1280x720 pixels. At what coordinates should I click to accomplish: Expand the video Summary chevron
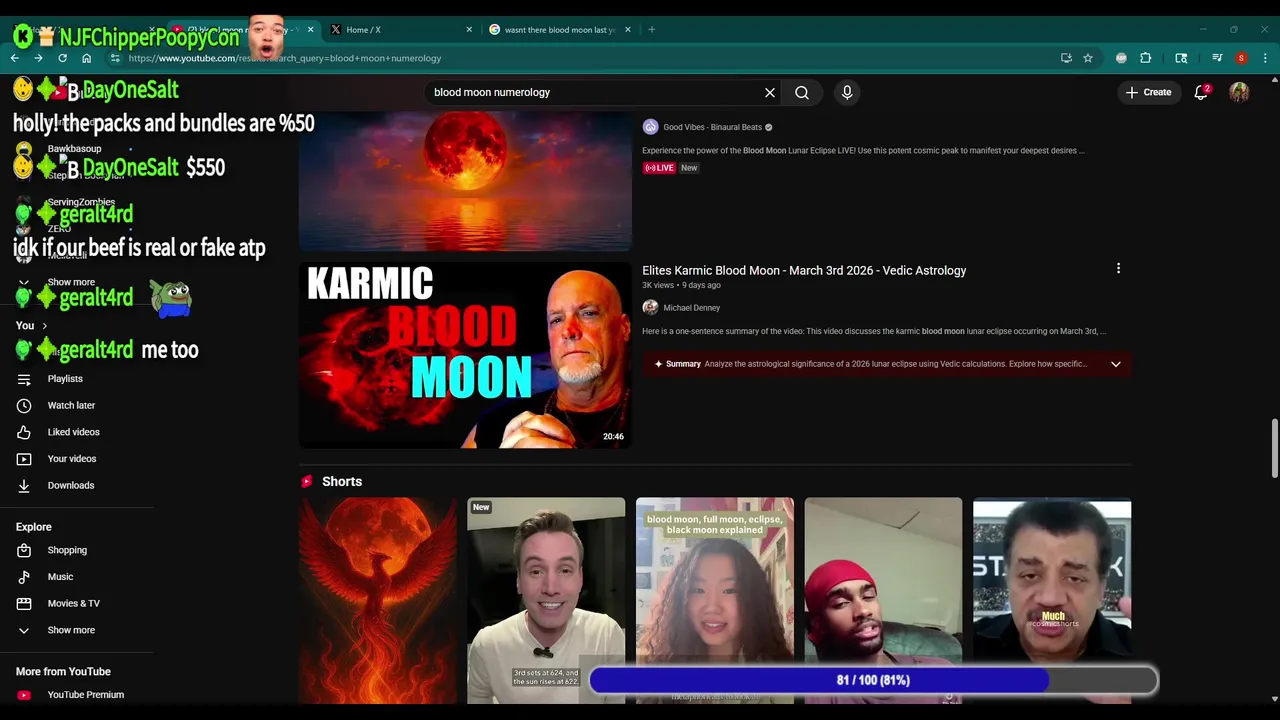pyautogui.click(x=1115, y=364)
